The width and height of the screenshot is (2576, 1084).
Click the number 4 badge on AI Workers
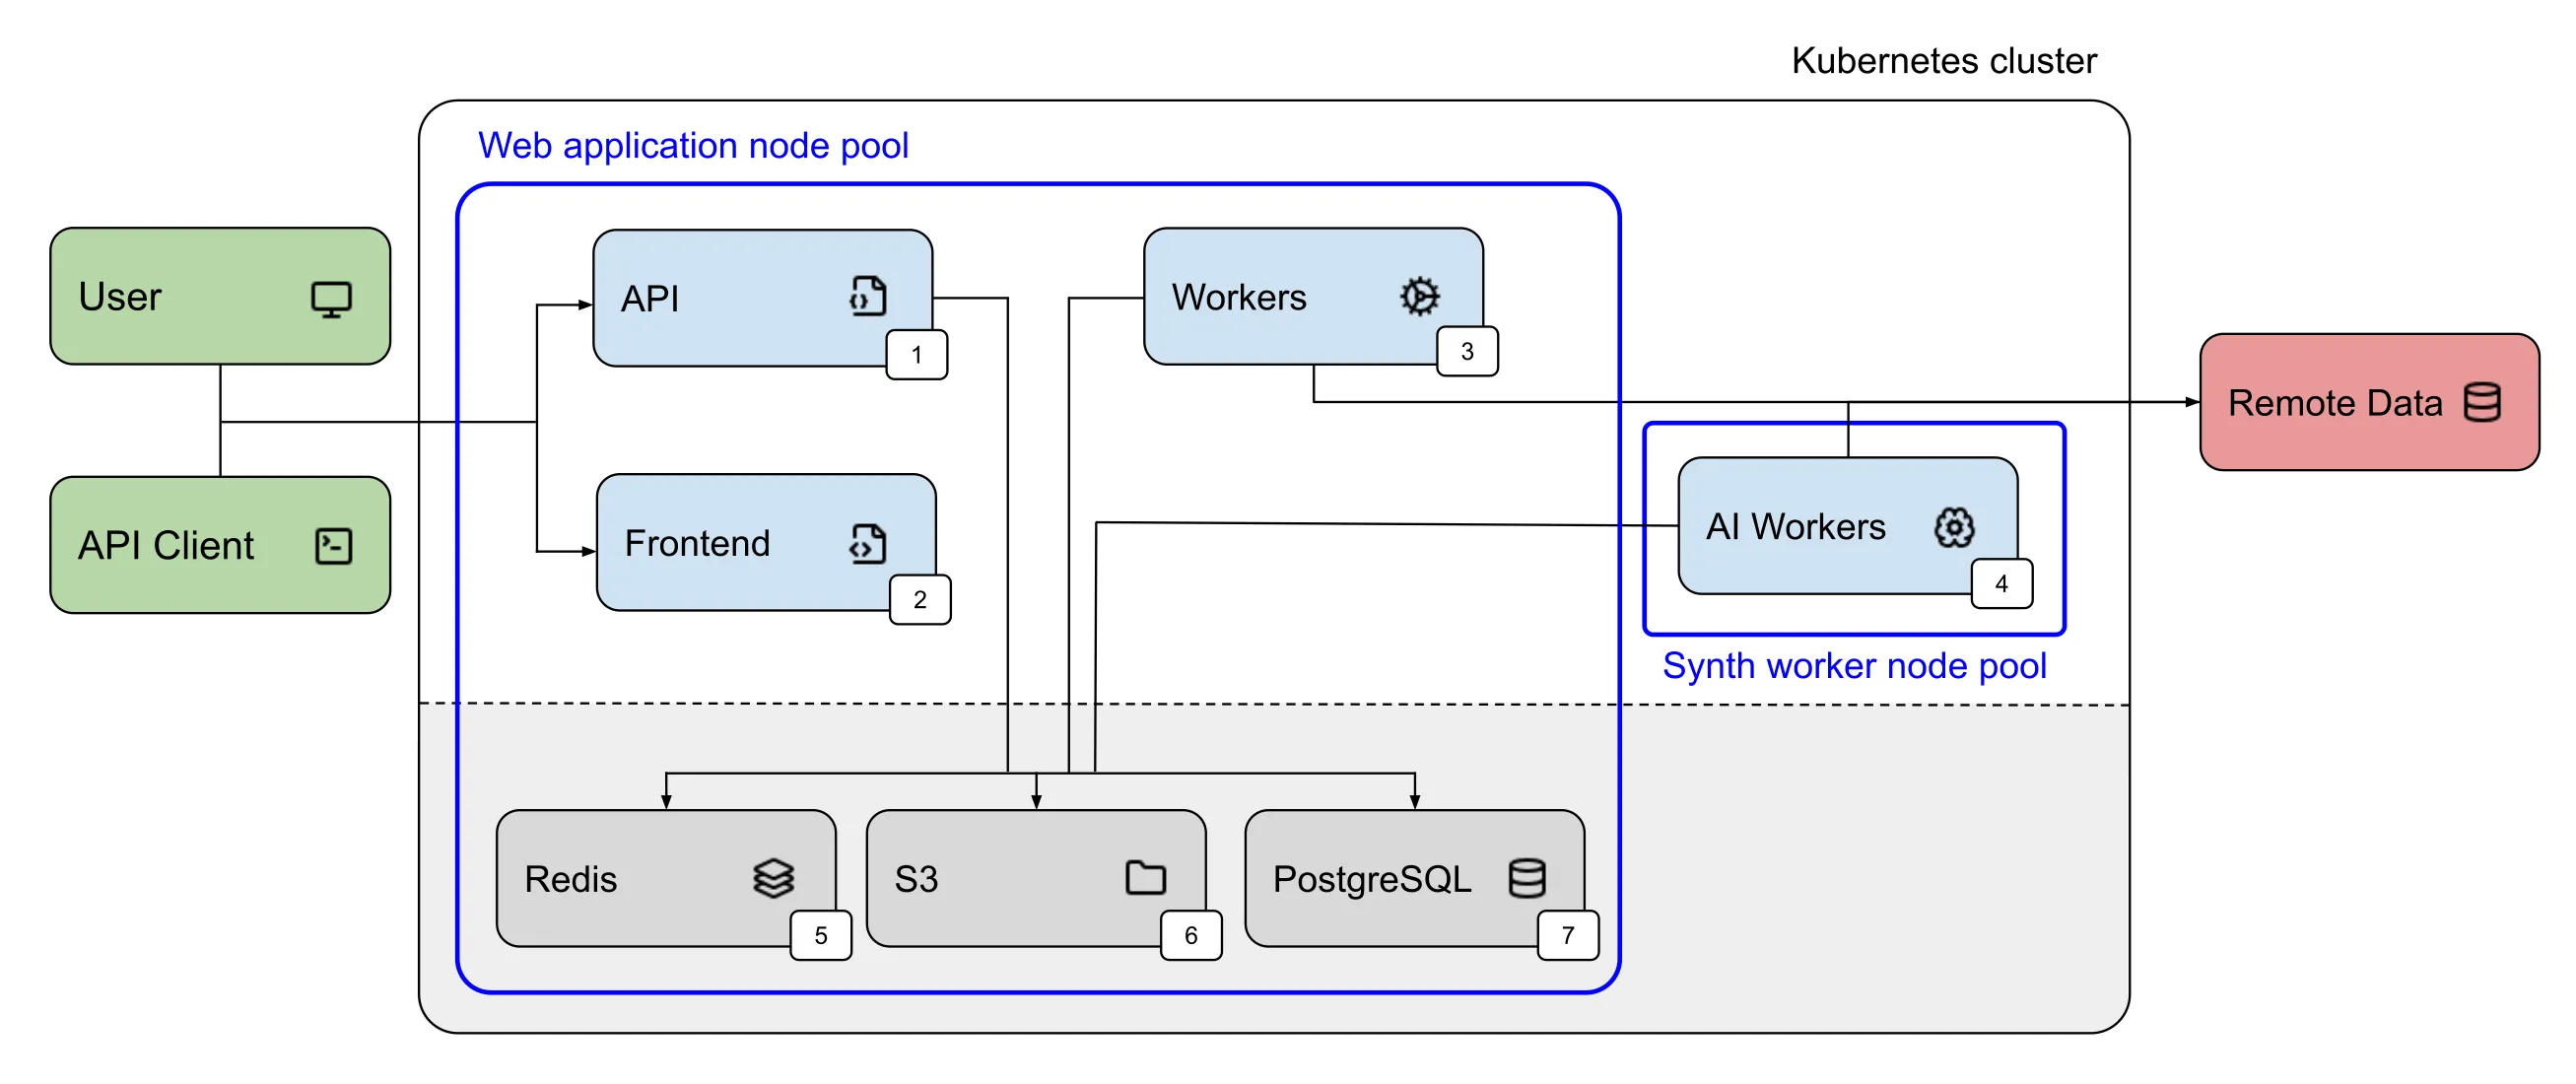click(2000, 583)
